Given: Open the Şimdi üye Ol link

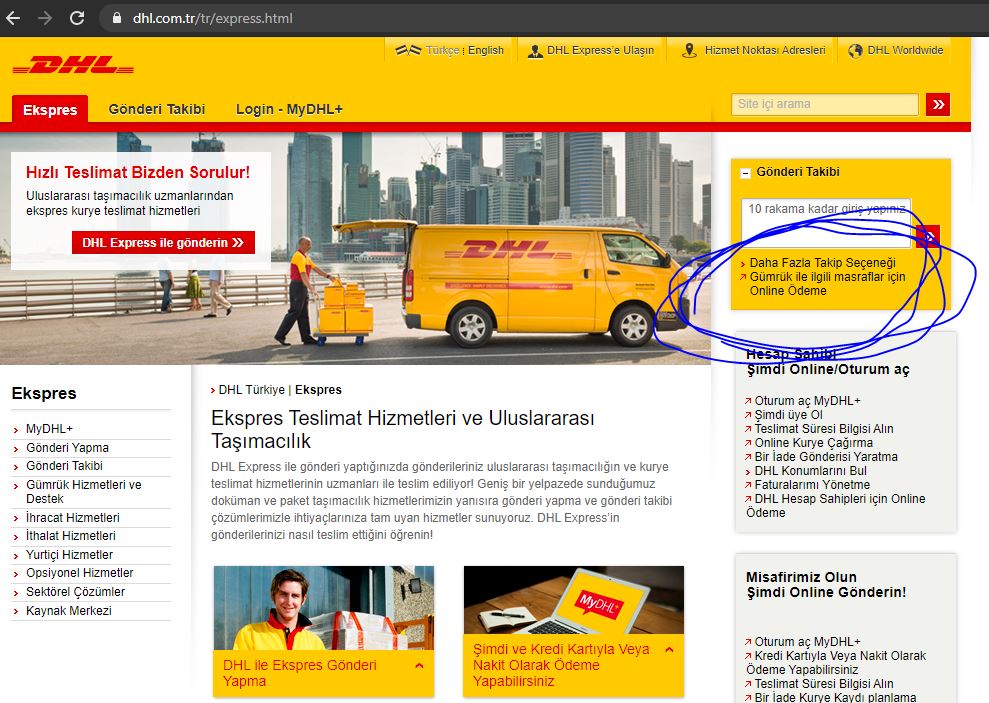Looking at the screenshot, I should [788, 415].
